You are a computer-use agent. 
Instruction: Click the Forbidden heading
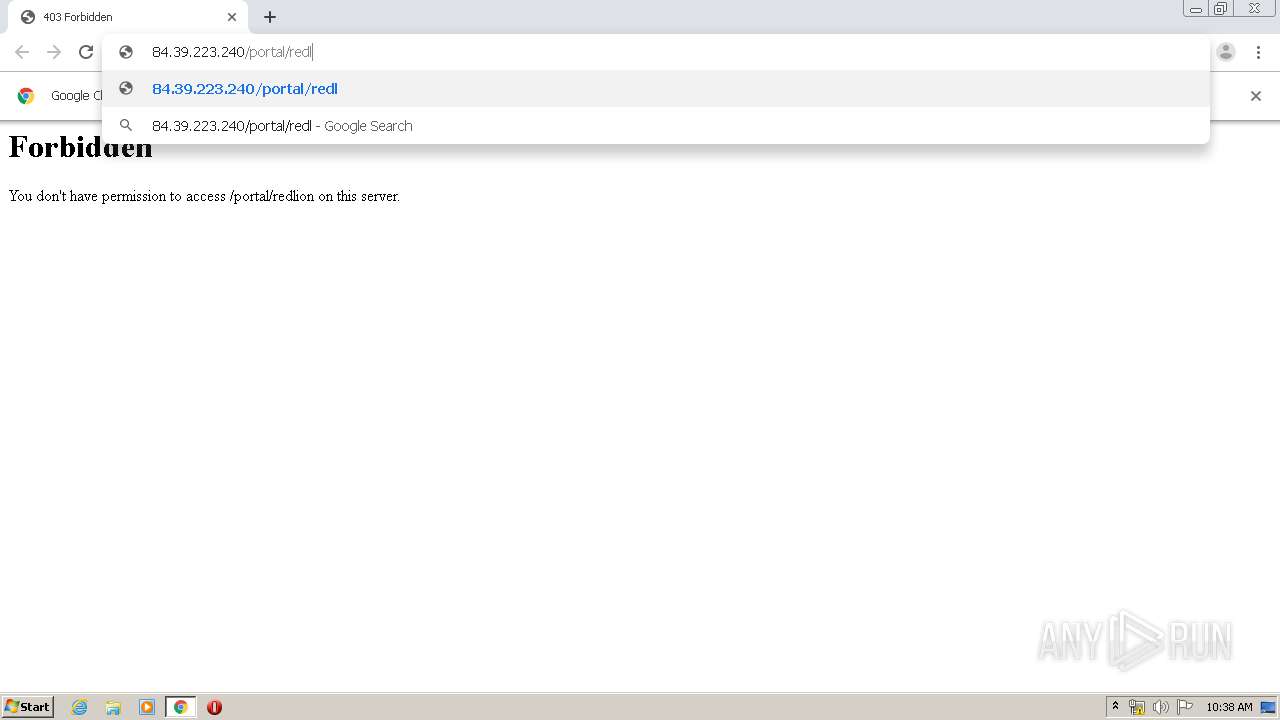tap(81, 148)
